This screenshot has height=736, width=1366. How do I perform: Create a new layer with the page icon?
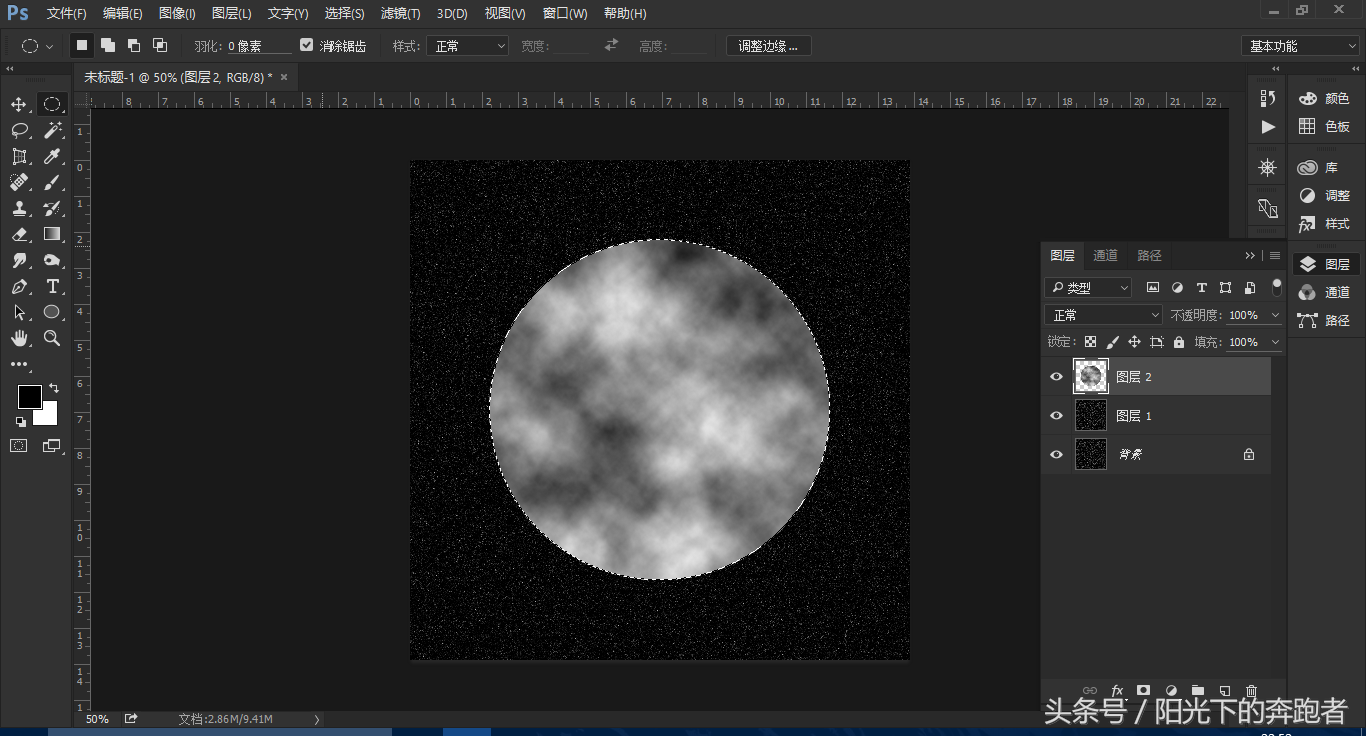click(x=1224, y=691)
